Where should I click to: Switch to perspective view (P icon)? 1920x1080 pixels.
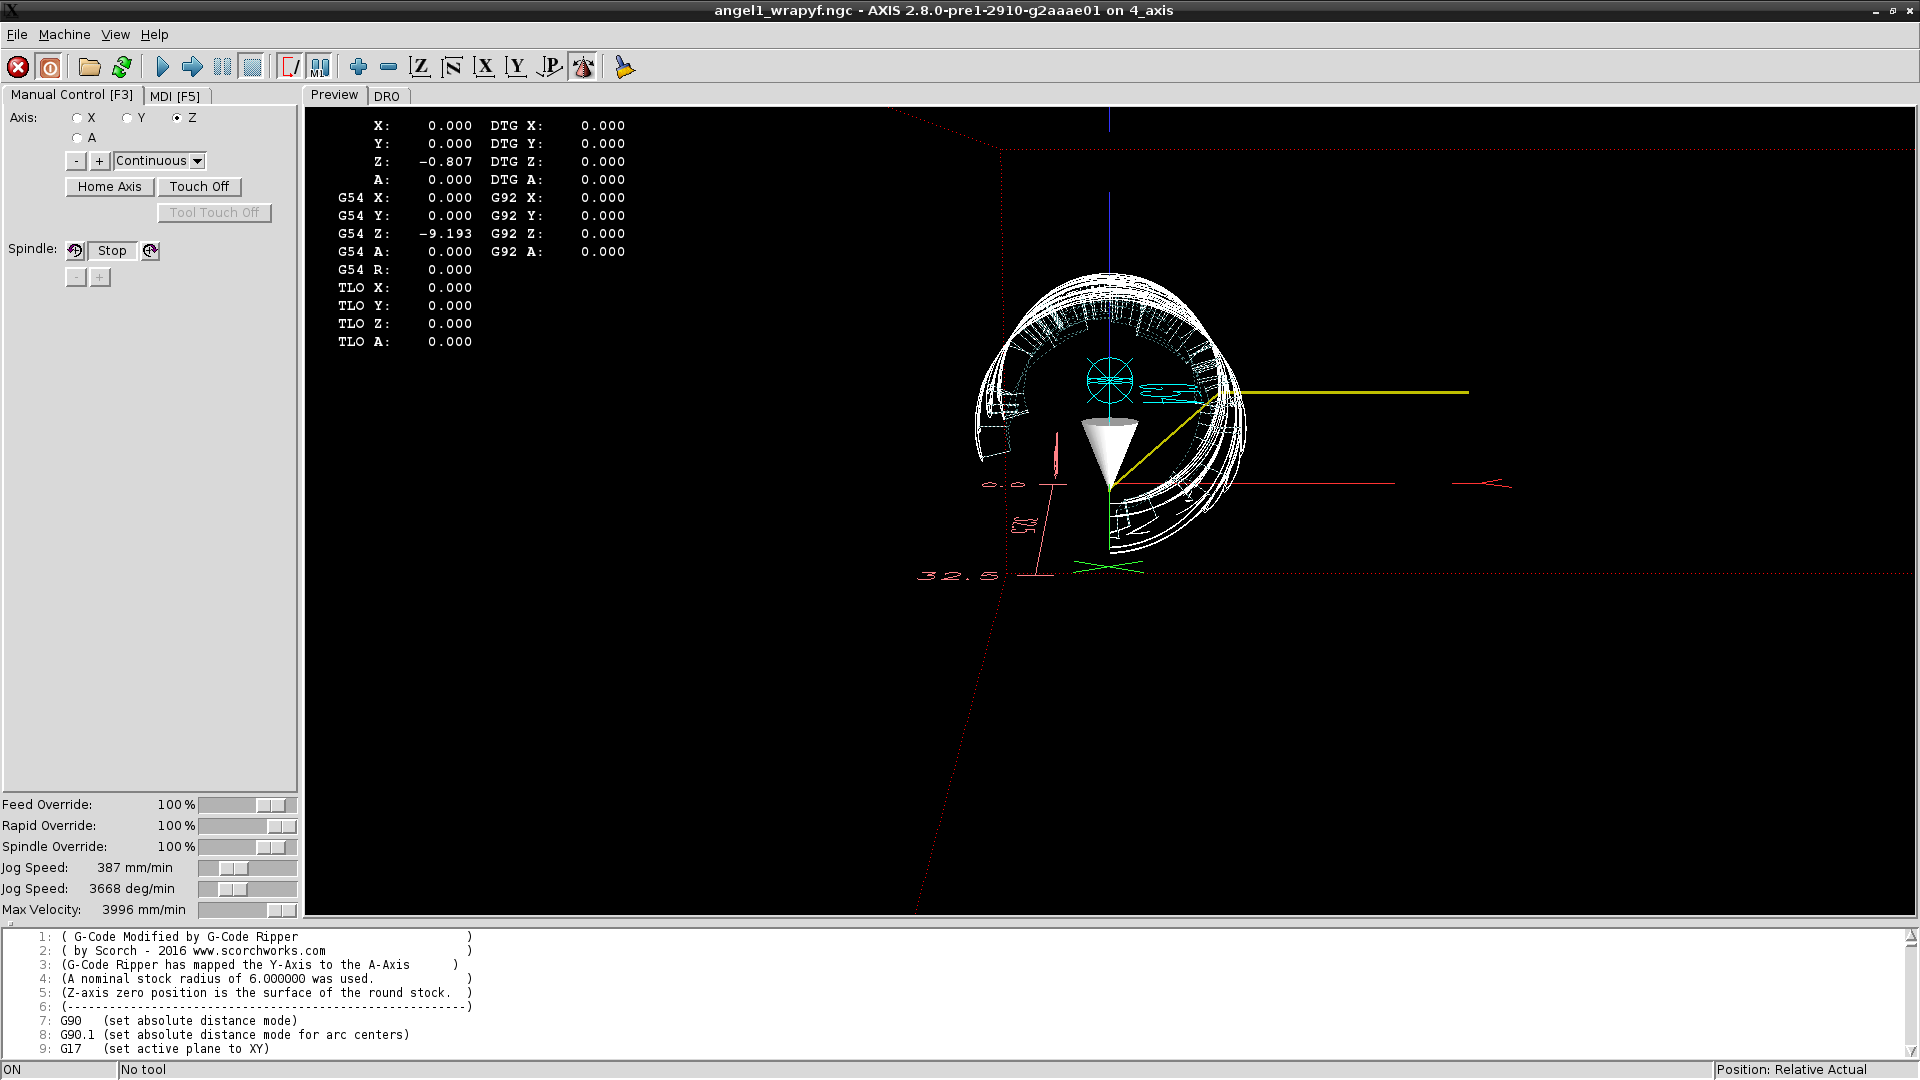pos(549,67)
